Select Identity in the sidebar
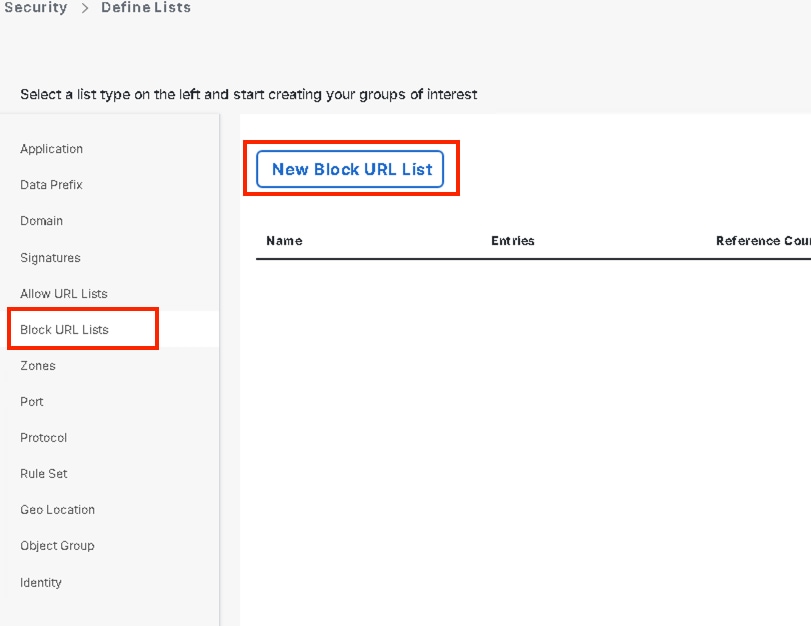This screenshot has height=626, width=811. click(x=40, y=583)
